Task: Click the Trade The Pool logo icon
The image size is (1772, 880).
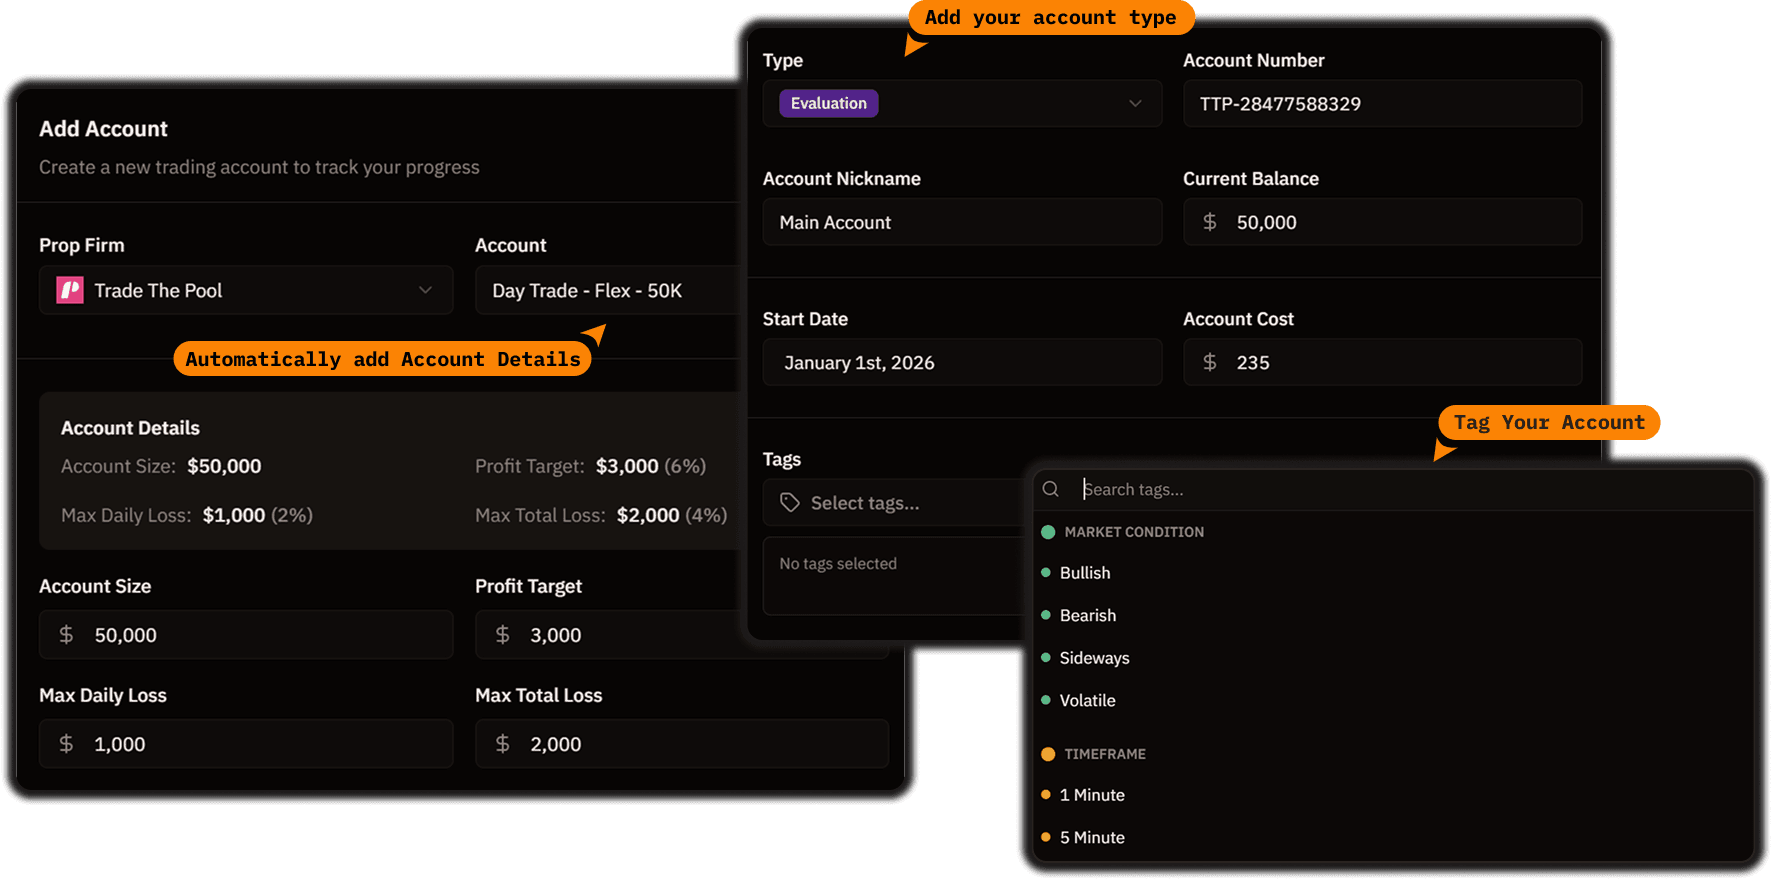Action: tap(70, 291)
